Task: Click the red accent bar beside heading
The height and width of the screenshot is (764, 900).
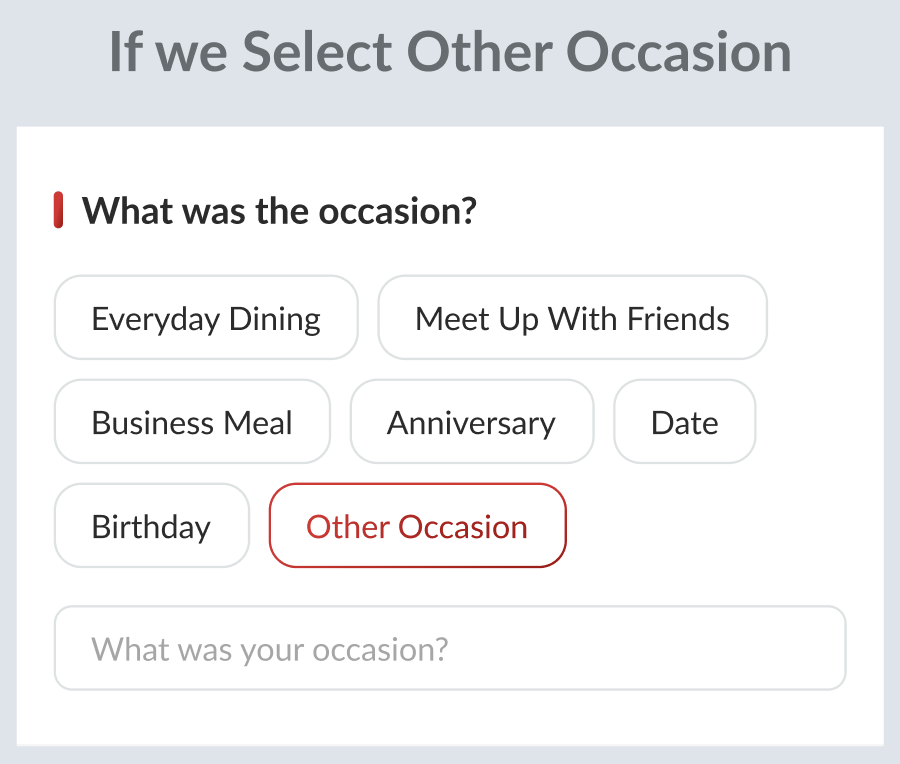Action: [58, 211]
